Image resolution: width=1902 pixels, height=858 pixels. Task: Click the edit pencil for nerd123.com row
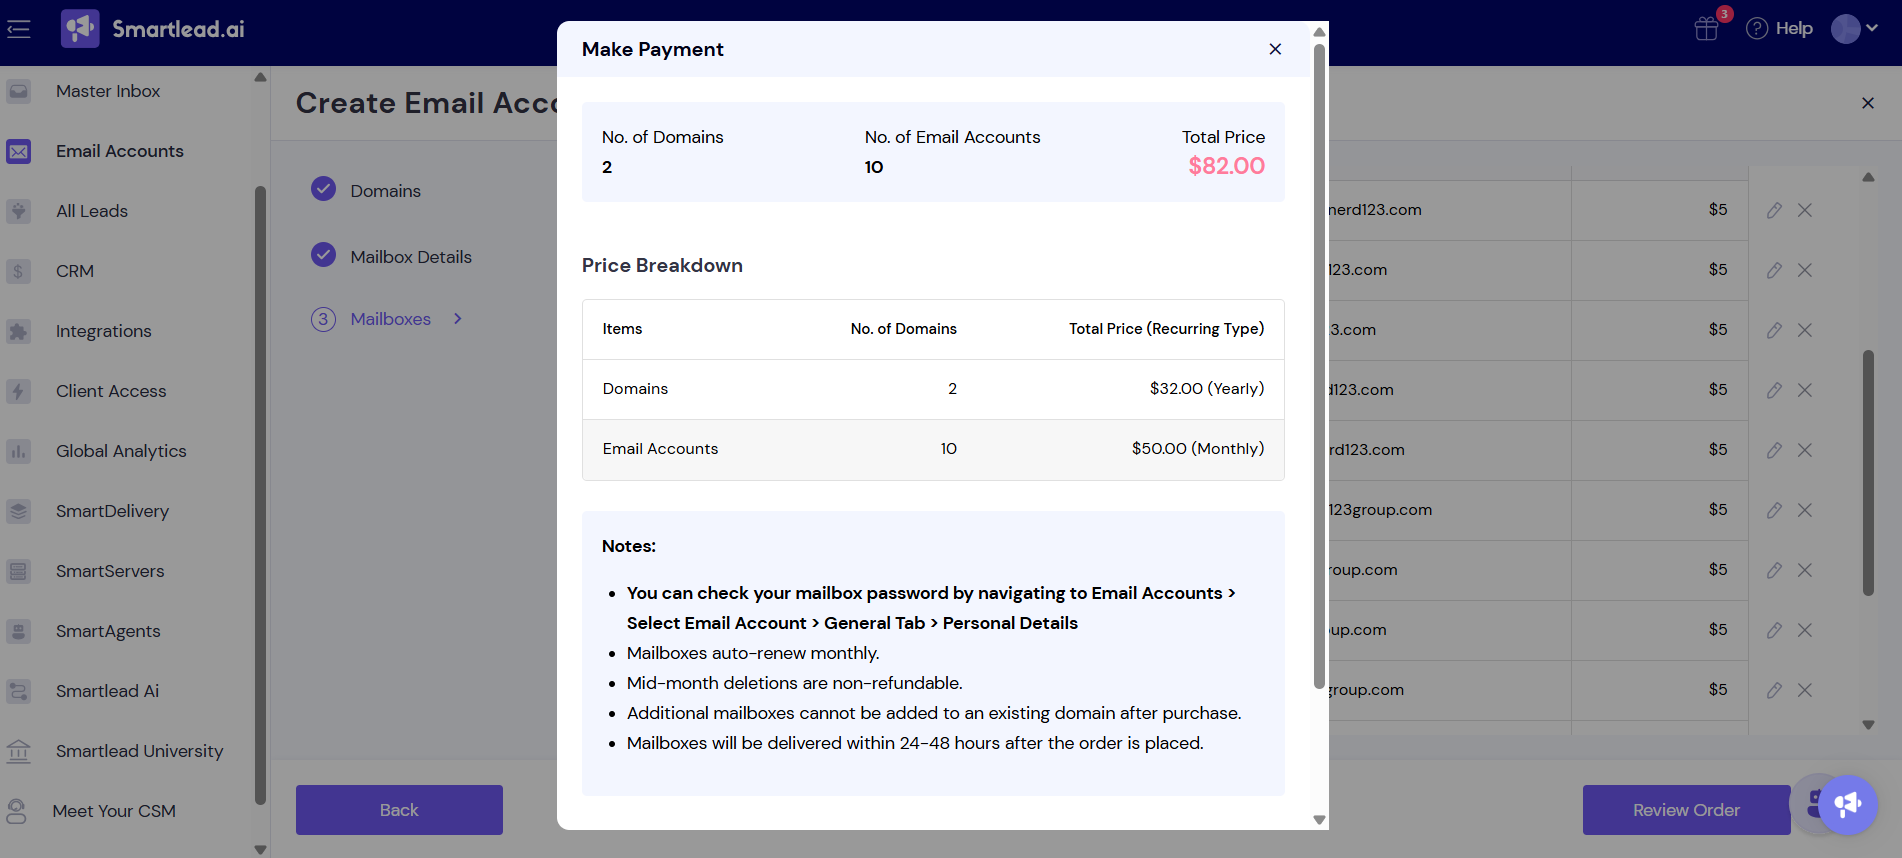pos(1774,210)
